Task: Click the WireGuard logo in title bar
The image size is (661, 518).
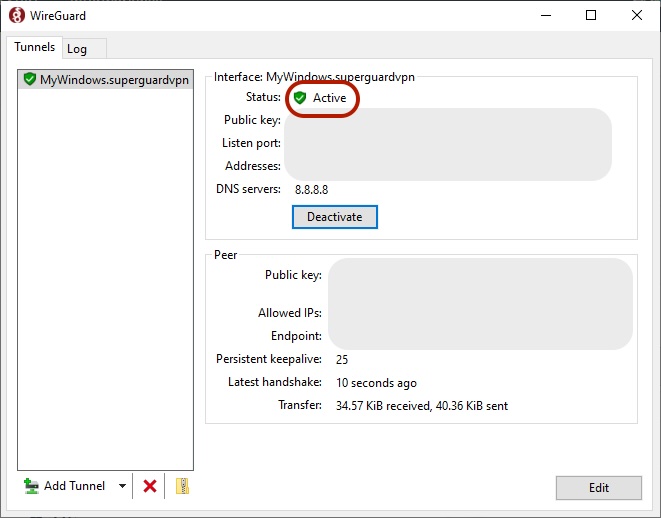Action: click(x=17, y=16)
